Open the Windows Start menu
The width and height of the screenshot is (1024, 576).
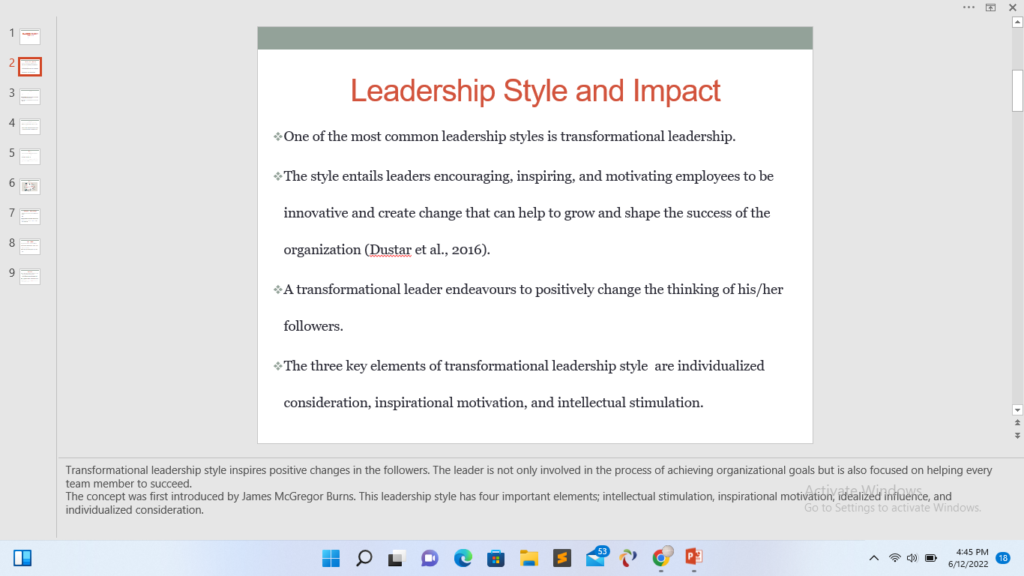[331, 558]
